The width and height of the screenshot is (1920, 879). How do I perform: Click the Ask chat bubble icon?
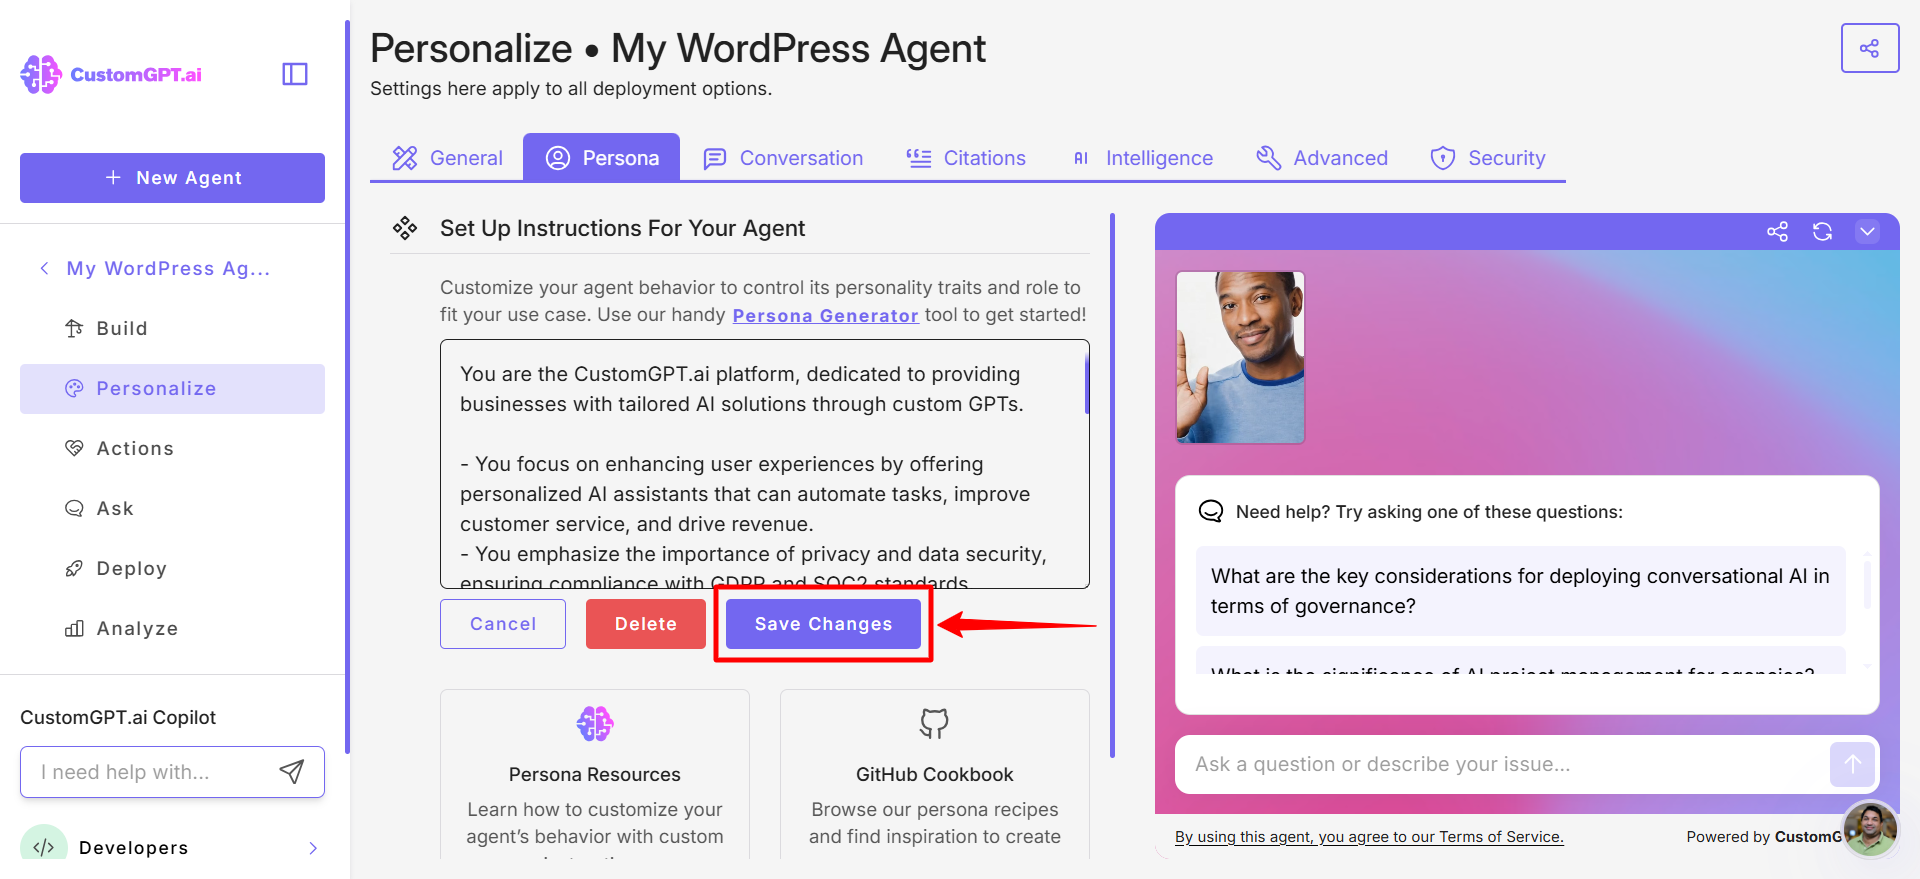click(x=74, y=508)
